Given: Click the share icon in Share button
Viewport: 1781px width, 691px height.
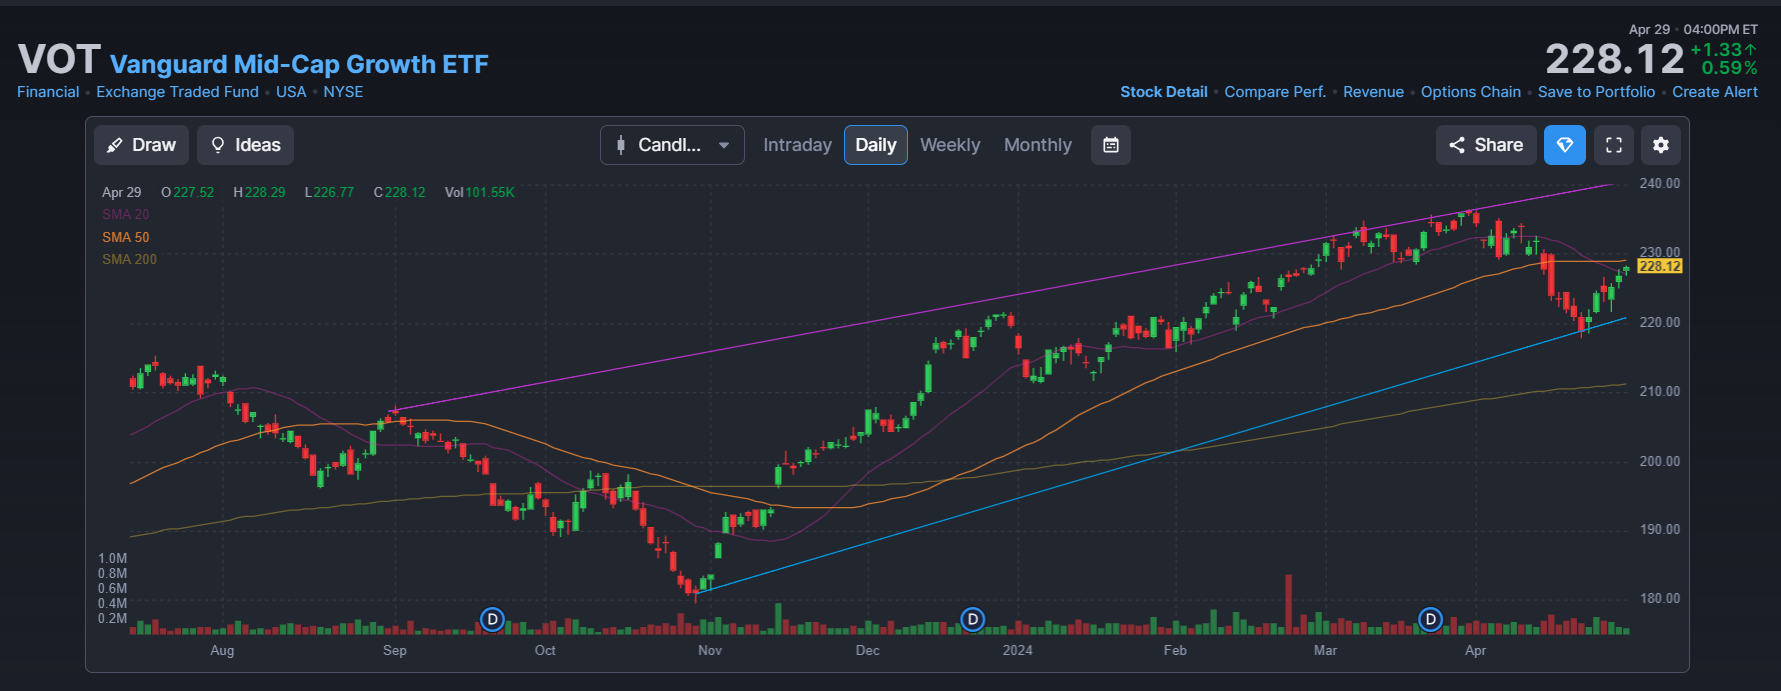Looking at the screenshot, I should point(1457,145).
